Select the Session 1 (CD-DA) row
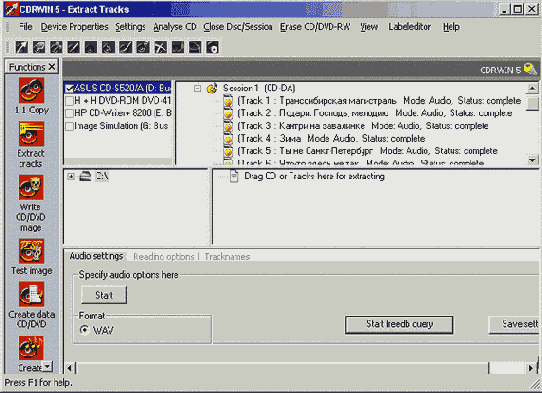The height and width of the screenshot is (393, 542). coord(259,88)
